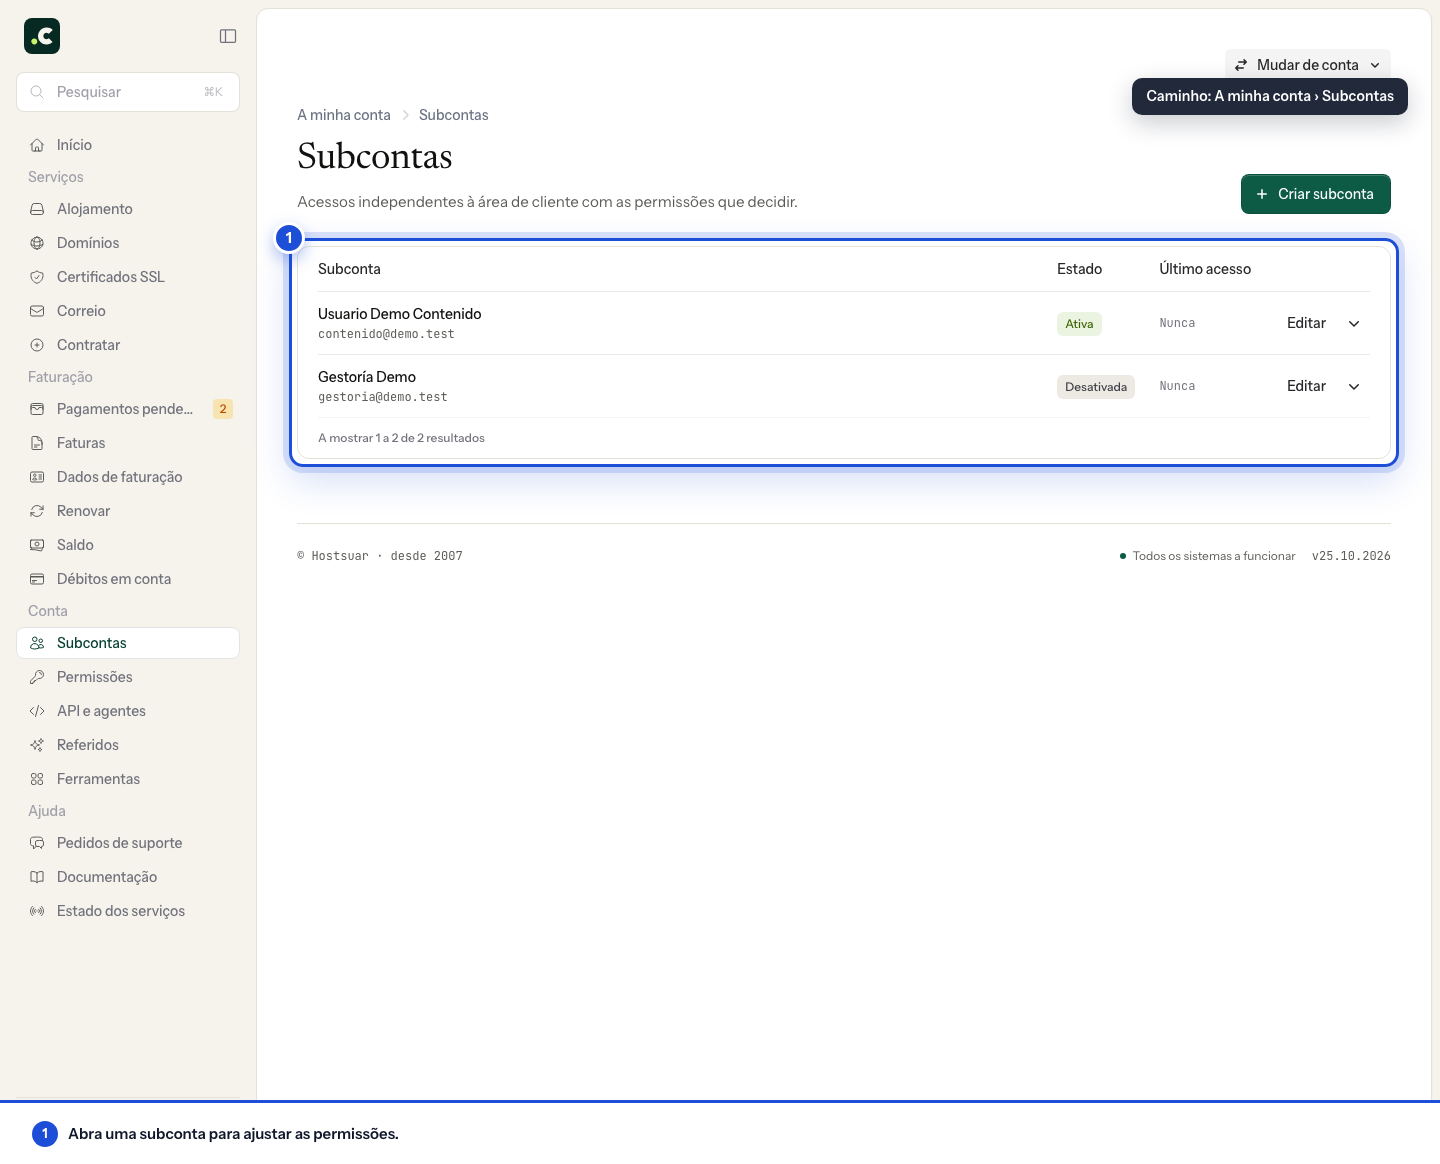Select Faturas menu item

pyautogui.click(x=128, y=443)
